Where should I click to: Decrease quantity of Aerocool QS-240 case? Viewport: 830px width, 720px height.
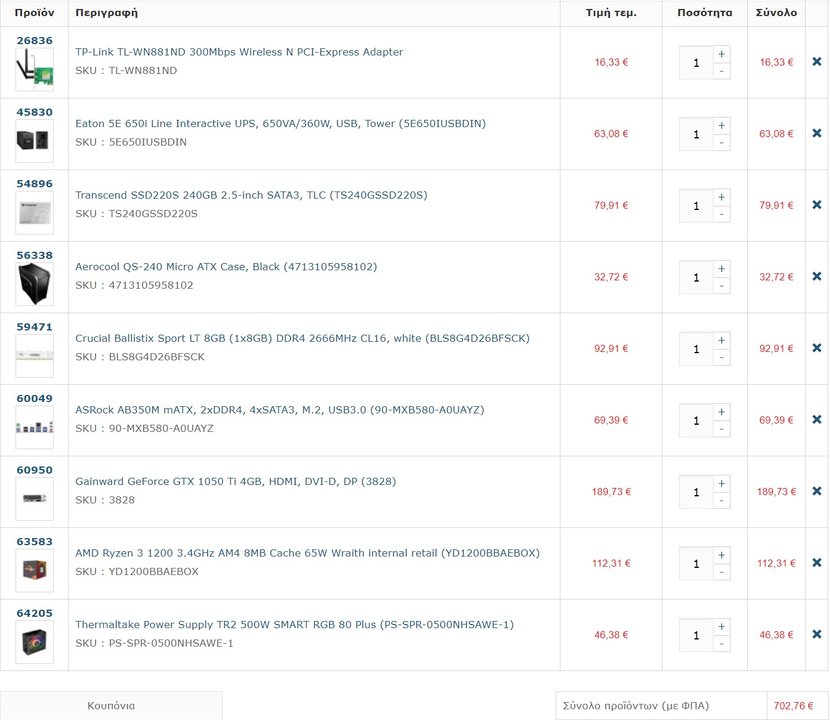tap(721, 286)
